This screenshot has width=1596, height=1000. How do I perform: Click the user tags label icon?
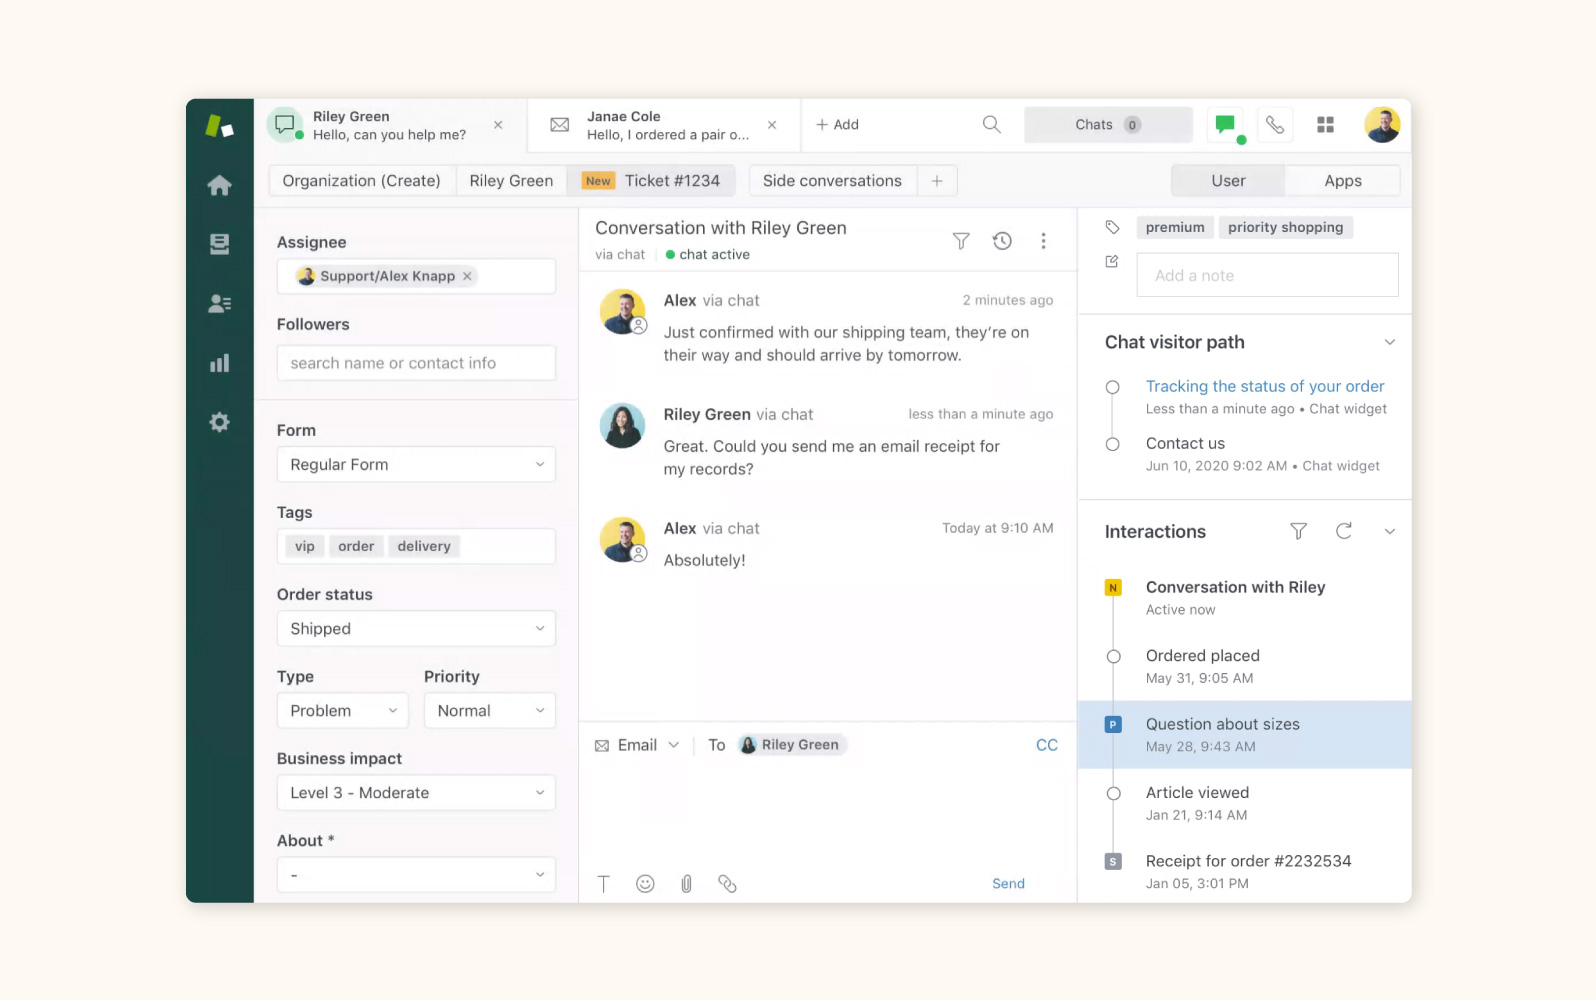point(1112,227)
